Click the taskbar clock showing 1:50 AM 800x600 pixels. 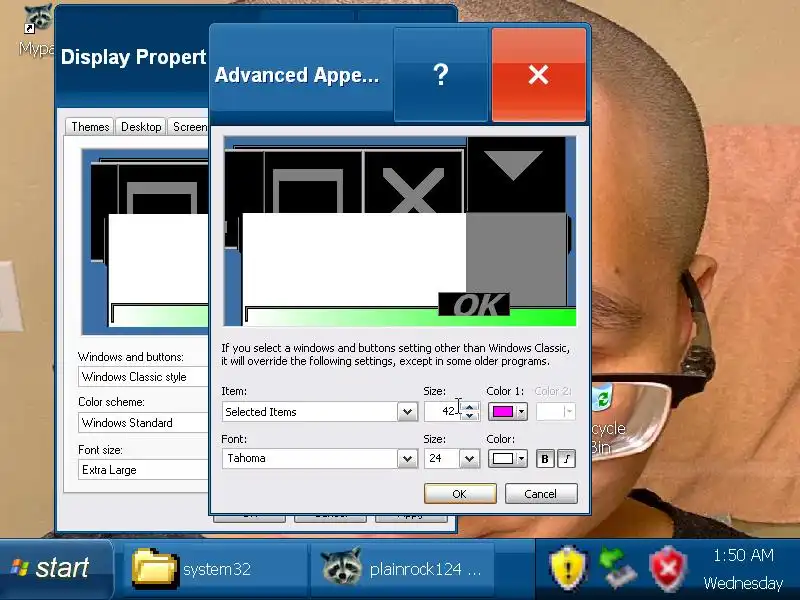743,555
